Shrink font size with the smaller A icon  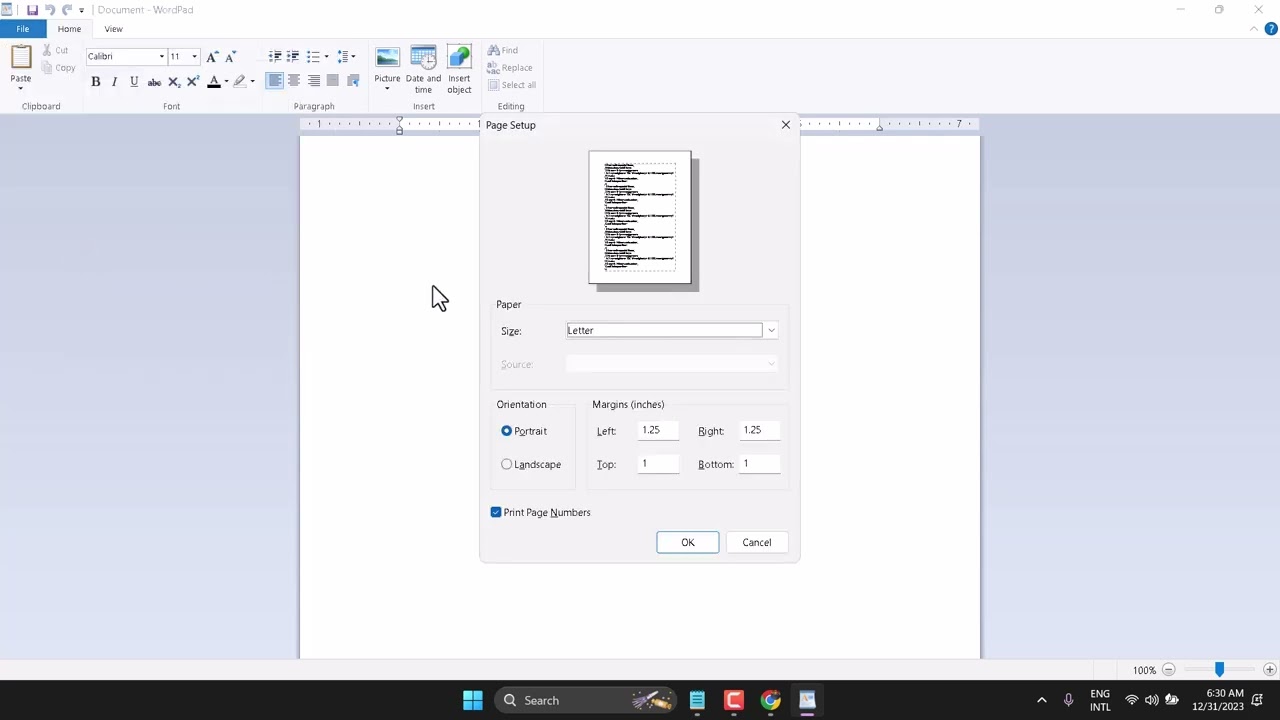tap(230, 57)
